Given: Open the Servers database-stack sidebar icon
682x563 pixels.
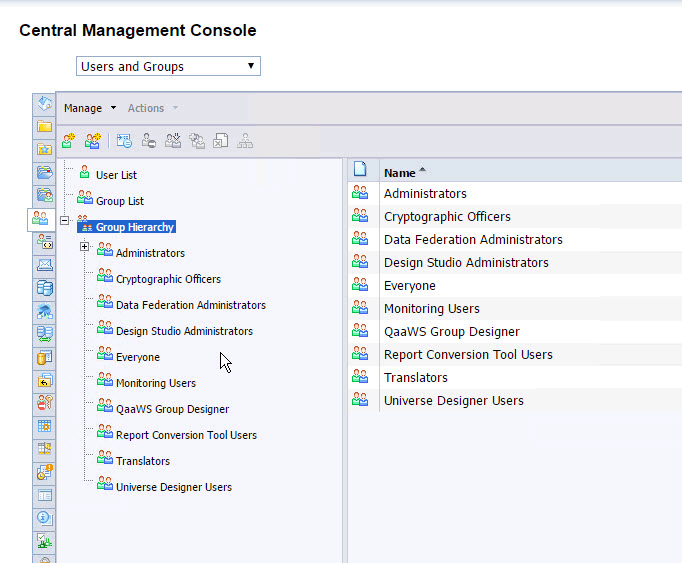Looking at the screenshot, I should [x=44, y=288].
